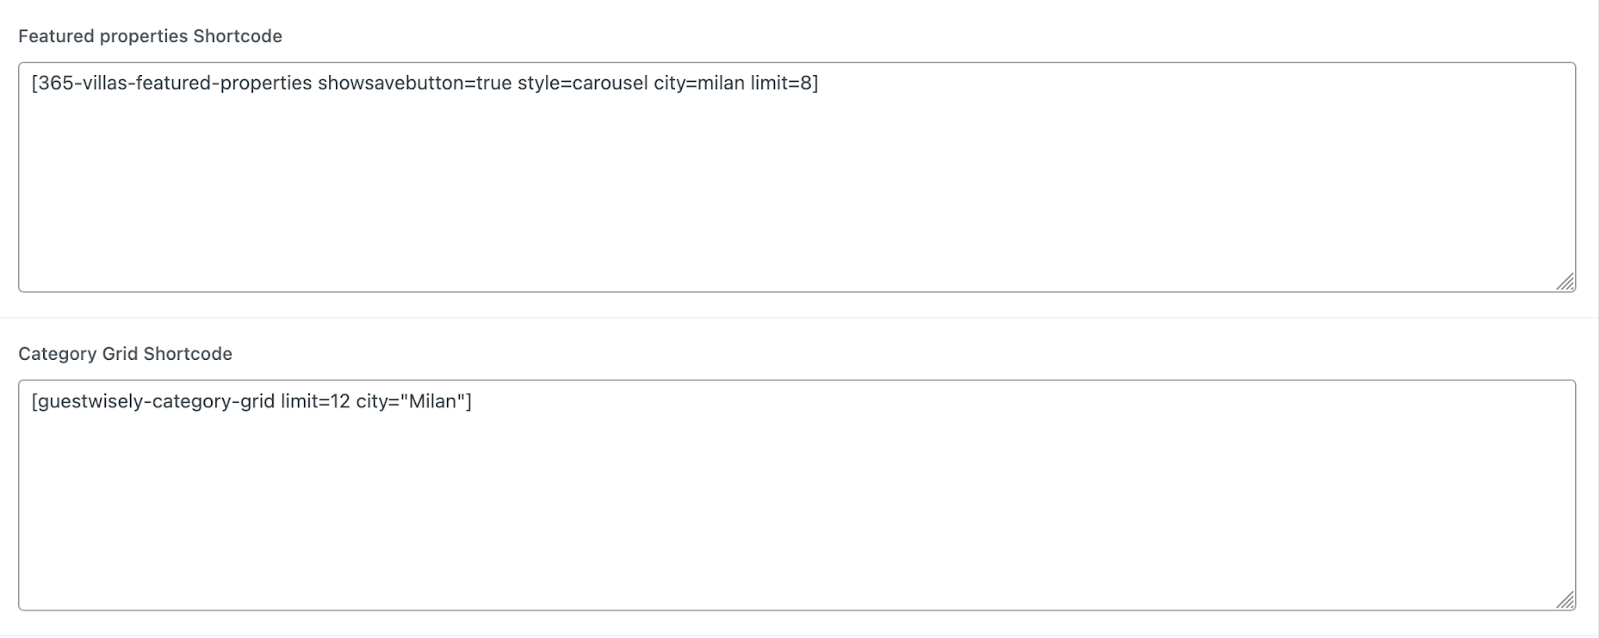The height and width of the screenshot is (638, 1600).
Task: Place cursor after the limit=8] closing bracket
Action: coord(819,83)
